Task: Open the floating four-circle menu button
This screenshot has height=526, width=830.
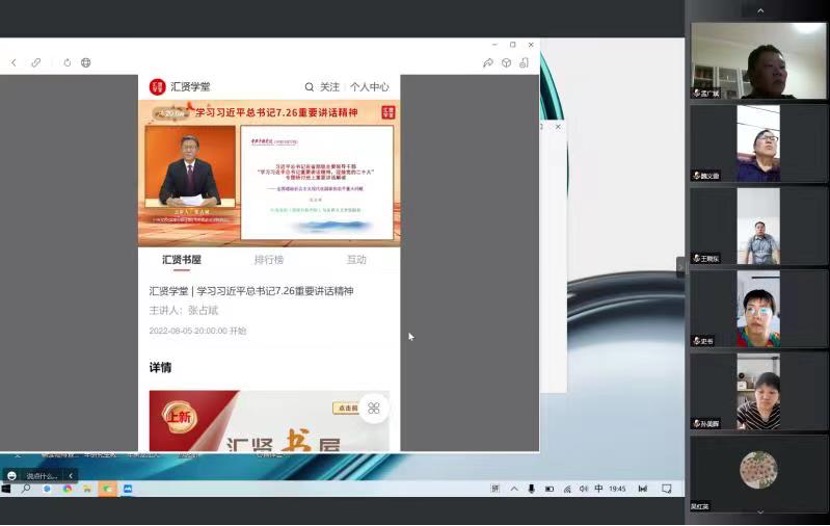Action: (x=373, y=408)
